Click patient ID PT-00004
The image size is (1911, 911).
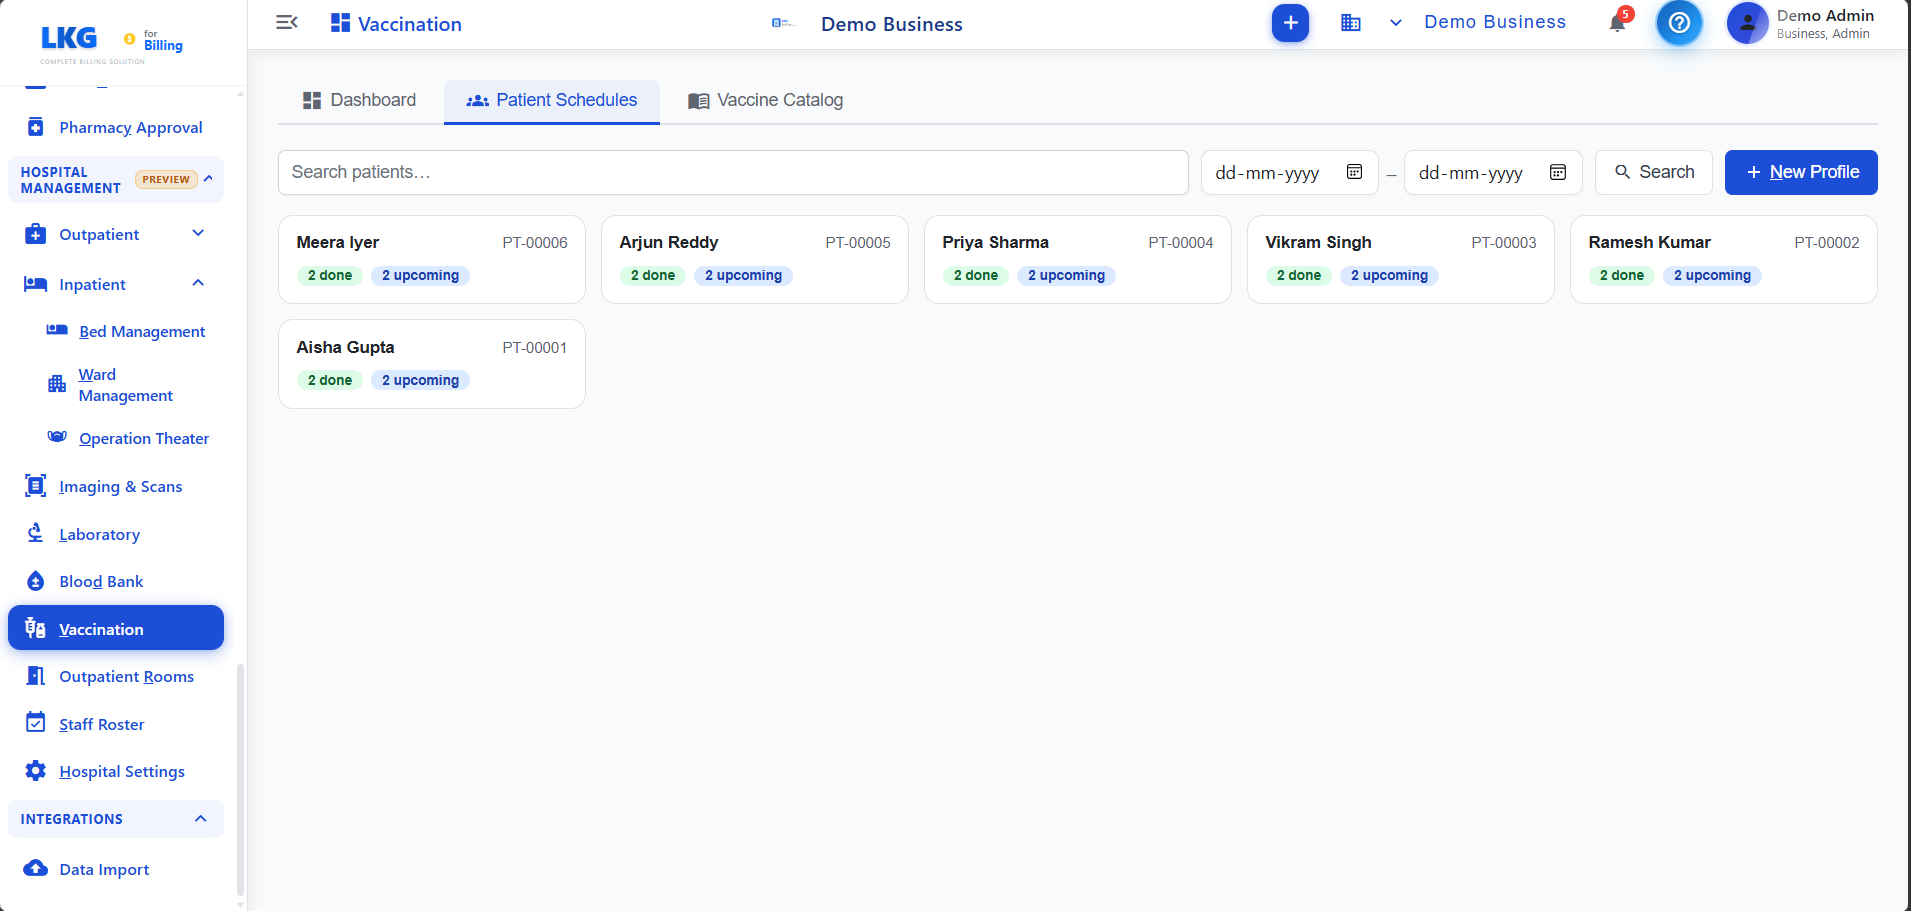1181,242
